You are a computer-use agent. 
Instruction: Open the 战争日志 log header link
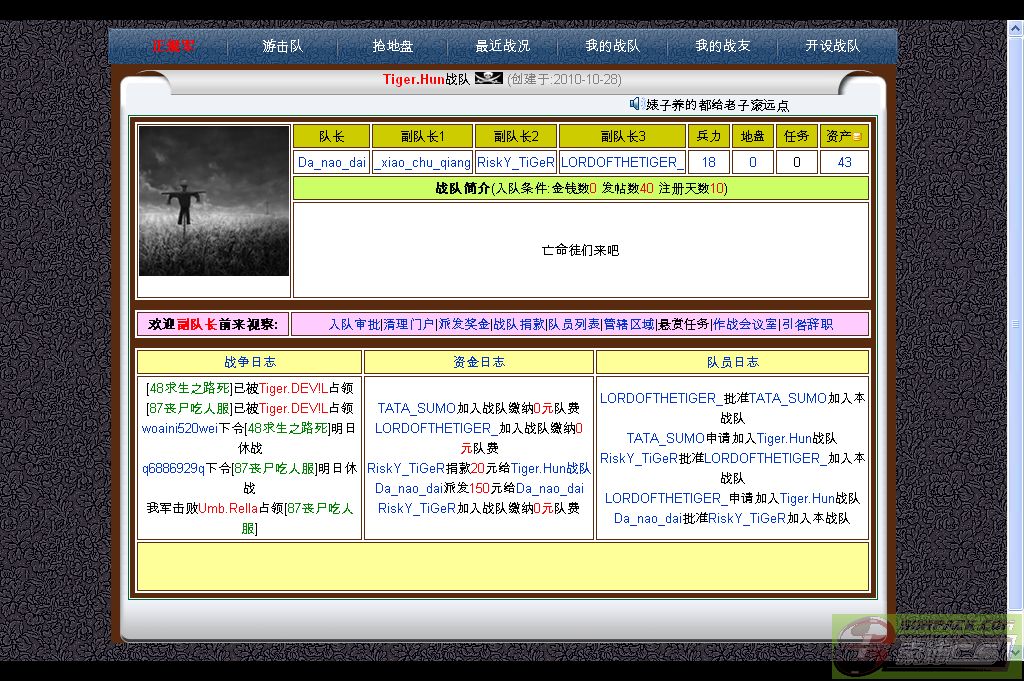coord(250,362)
